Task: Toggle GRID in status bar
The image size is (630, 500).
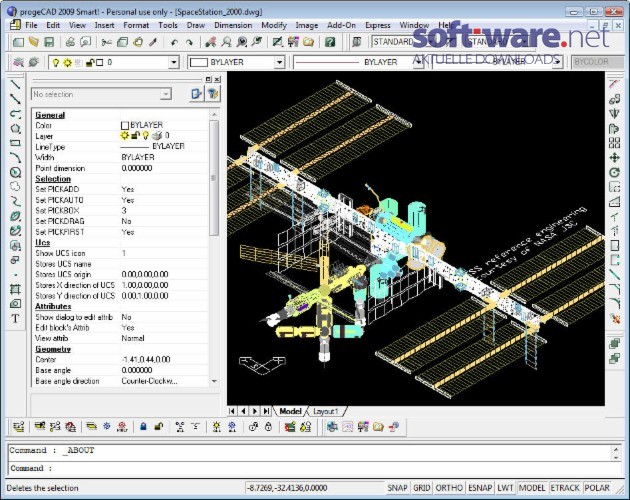Action: point(421,488)
